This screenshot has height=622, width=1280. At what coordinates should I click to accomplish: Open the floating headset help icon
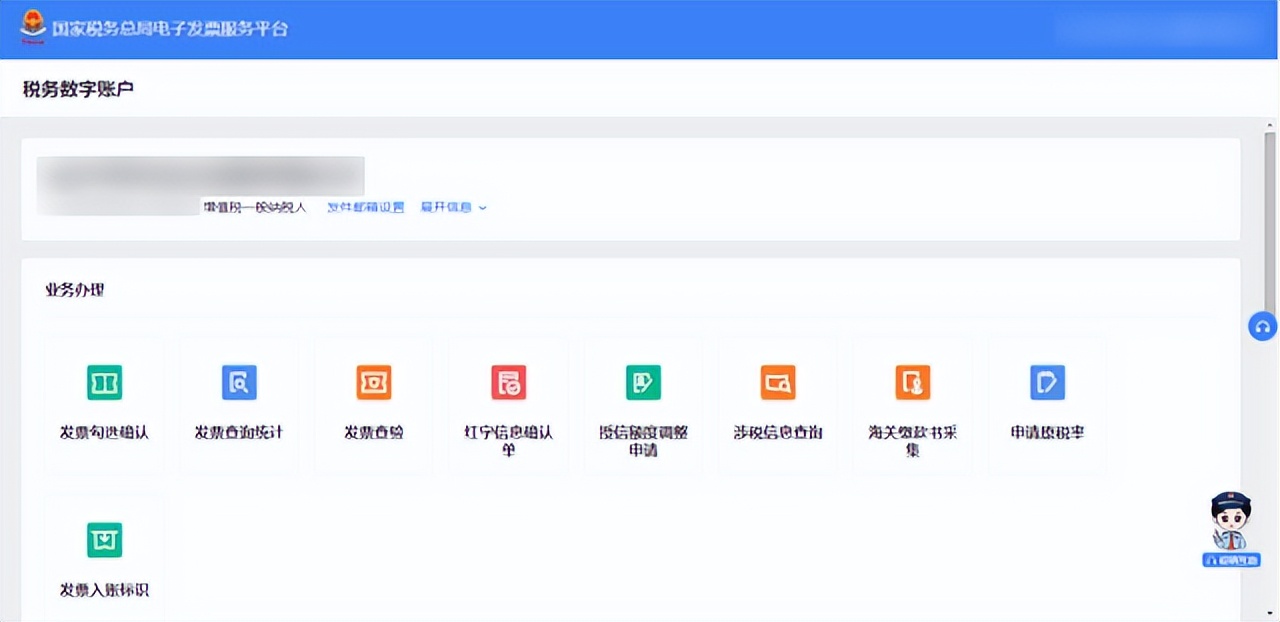click(x=1262, y=326)
